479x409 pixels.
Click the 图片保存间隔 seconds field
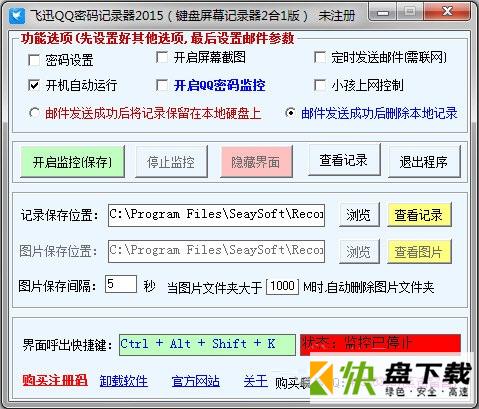pyautogui.click(x=121, y=284)
